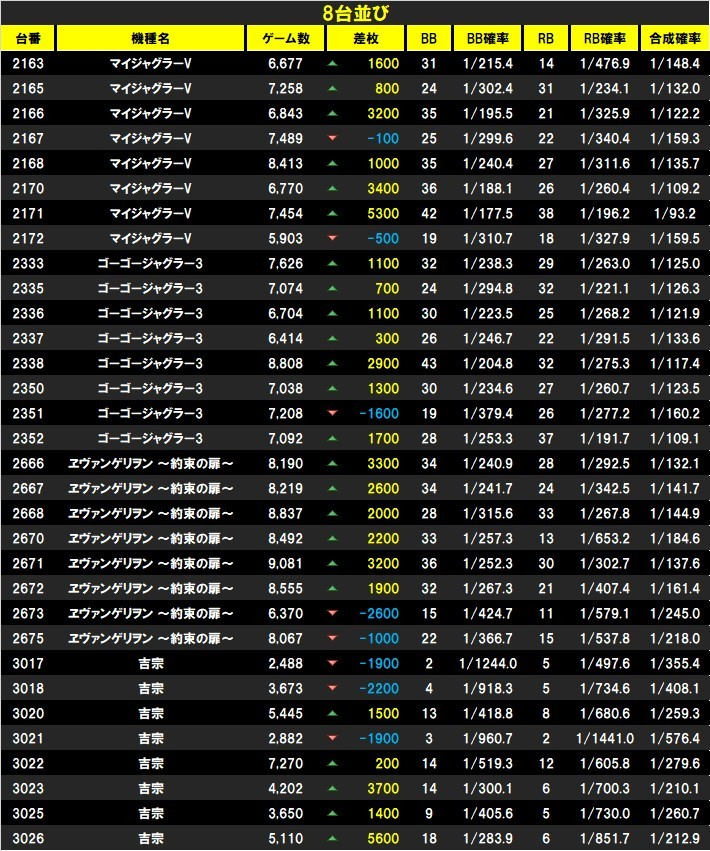Click BB probability 1/1244.0
710x851 pixels.
pos(487,663)
